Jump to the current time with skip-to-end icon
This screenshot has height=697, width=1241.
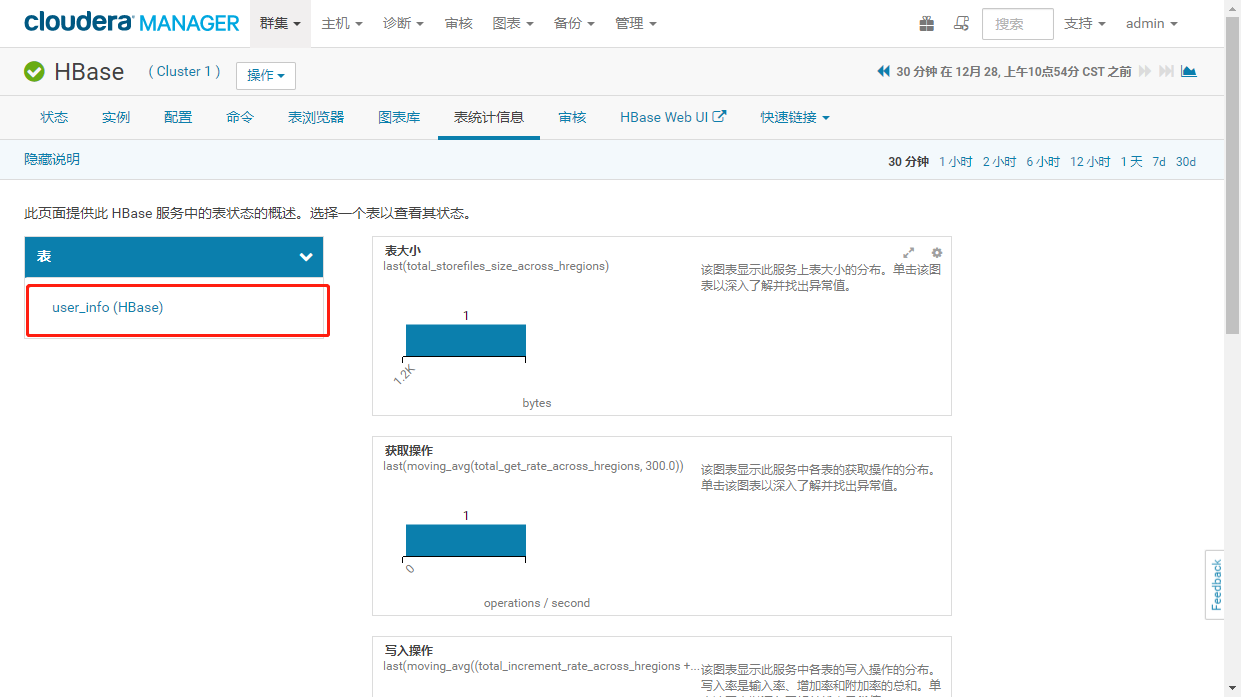tap(1167, 72)
